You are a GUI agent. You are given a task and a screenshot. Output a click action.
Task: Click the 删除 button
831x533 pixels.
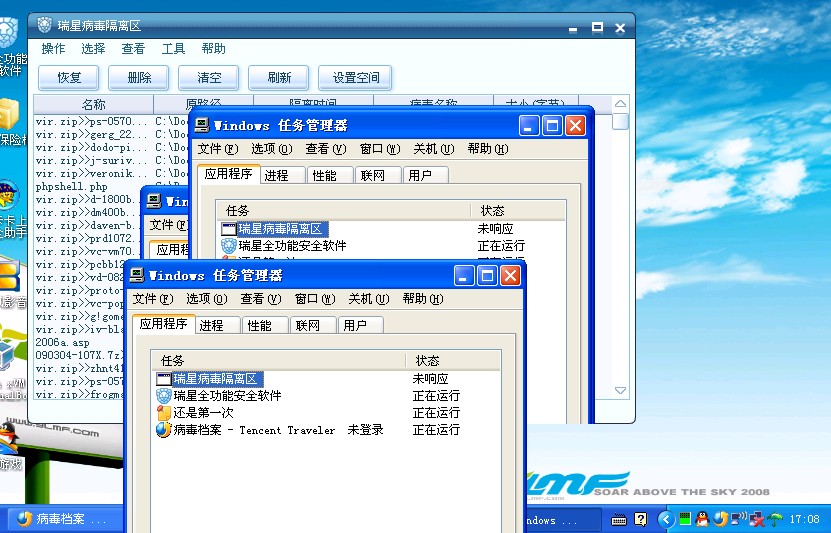click(x=139, y=78)
